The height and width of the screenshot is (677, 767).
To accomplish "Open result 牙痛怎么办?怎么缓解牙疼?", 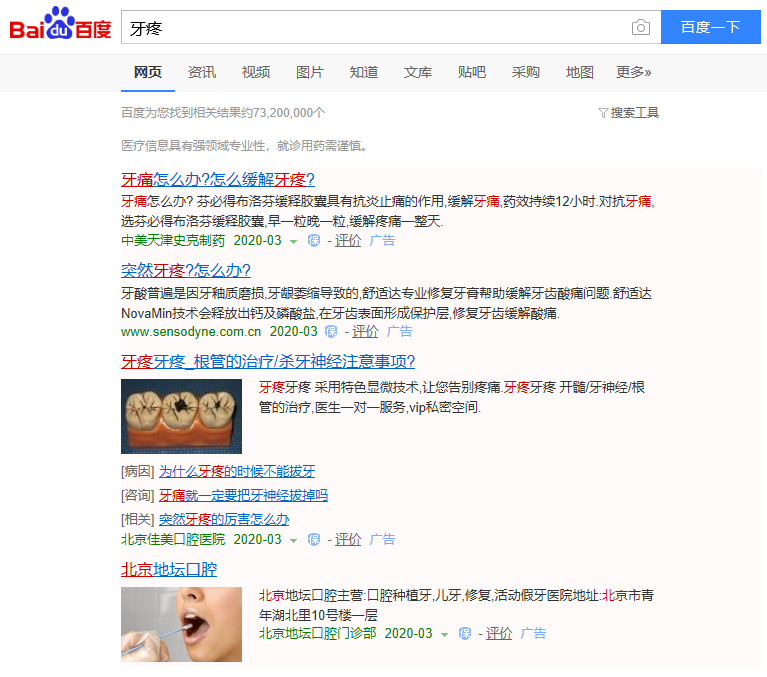I will click(x=218, y=180).
